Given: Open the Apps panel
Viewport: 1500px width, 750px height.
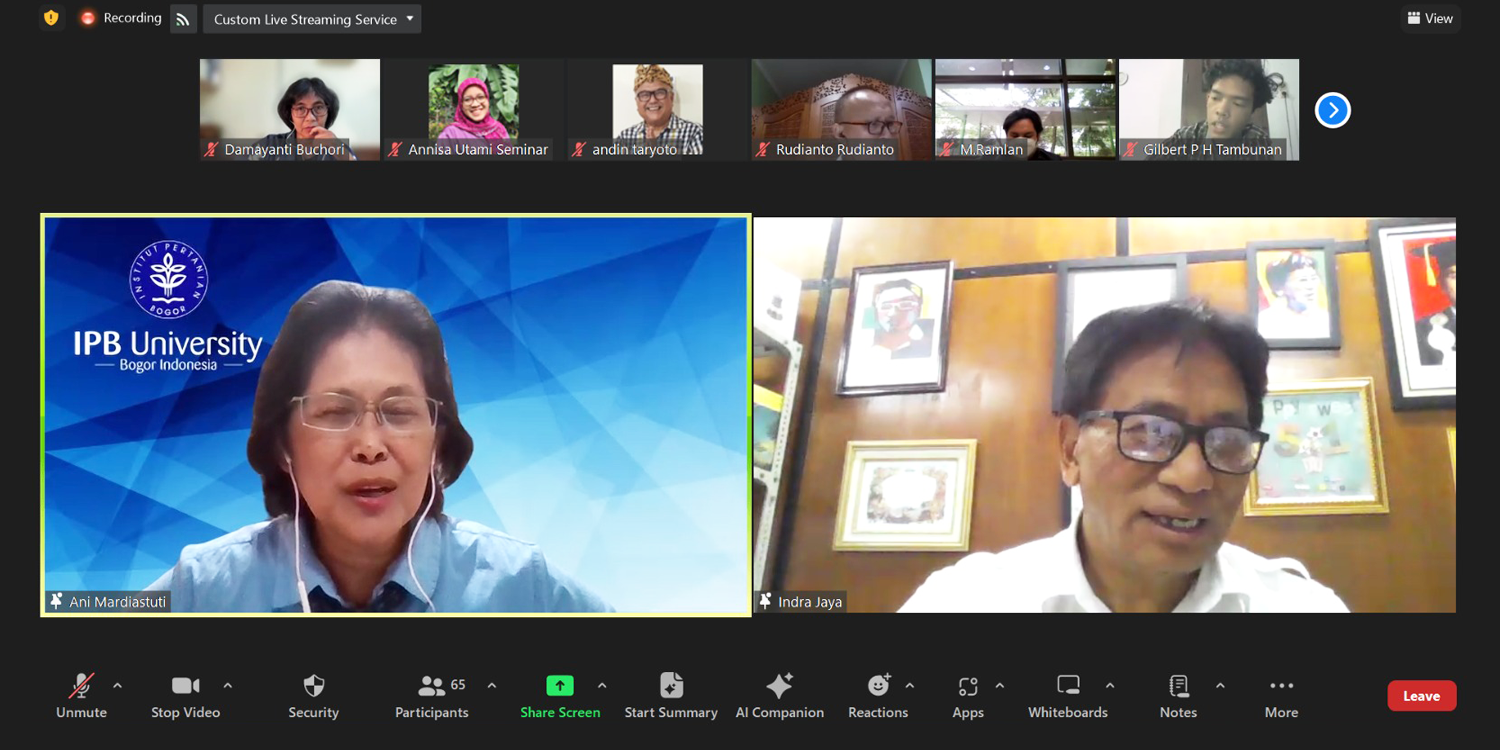Looking at the screenshot, I should [967, 696].
